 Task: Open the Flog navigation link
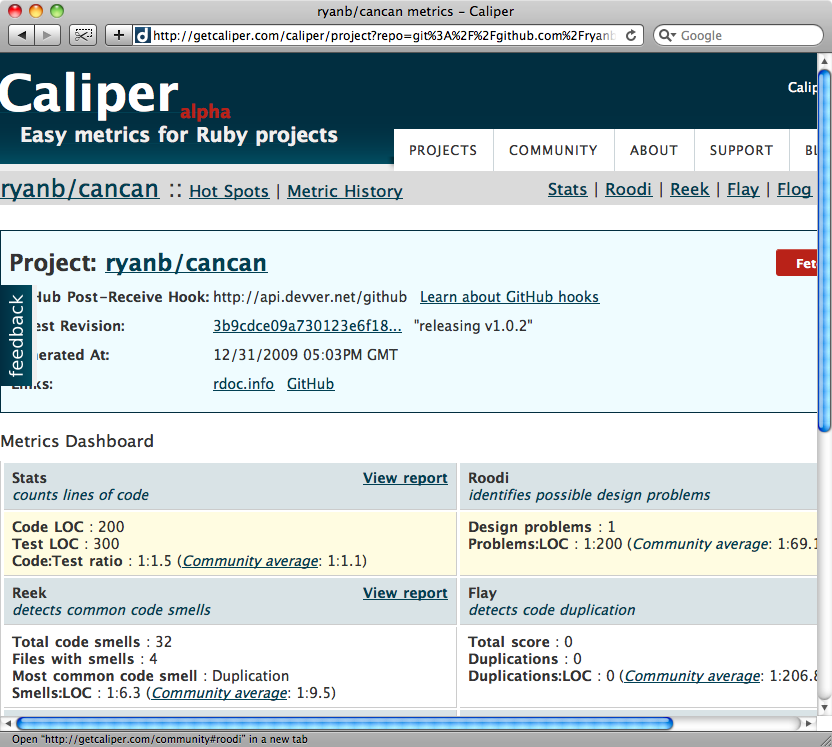[x=794, y=189]
